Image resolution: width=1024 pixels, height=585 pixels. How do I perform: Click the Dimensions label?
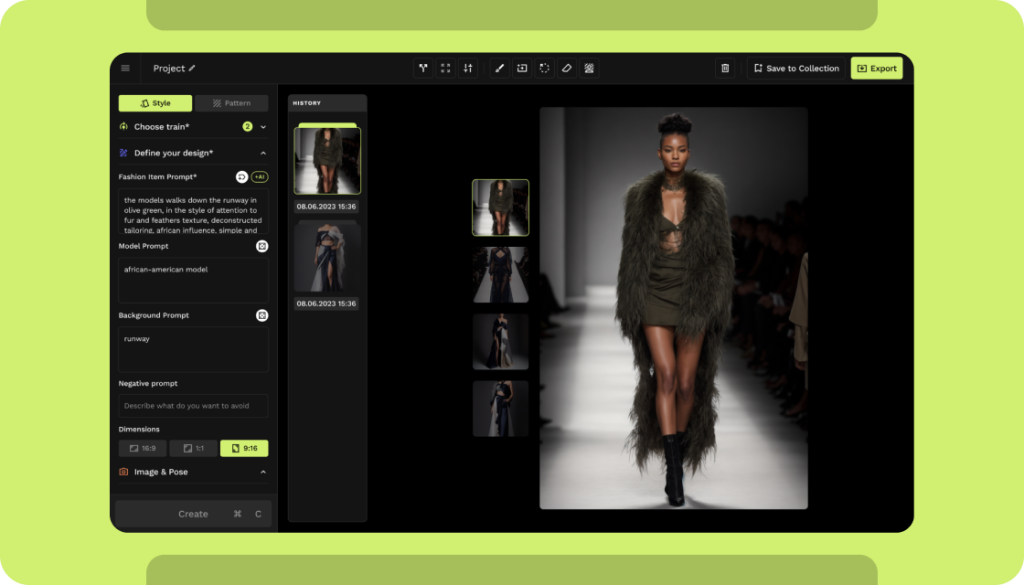139,429
